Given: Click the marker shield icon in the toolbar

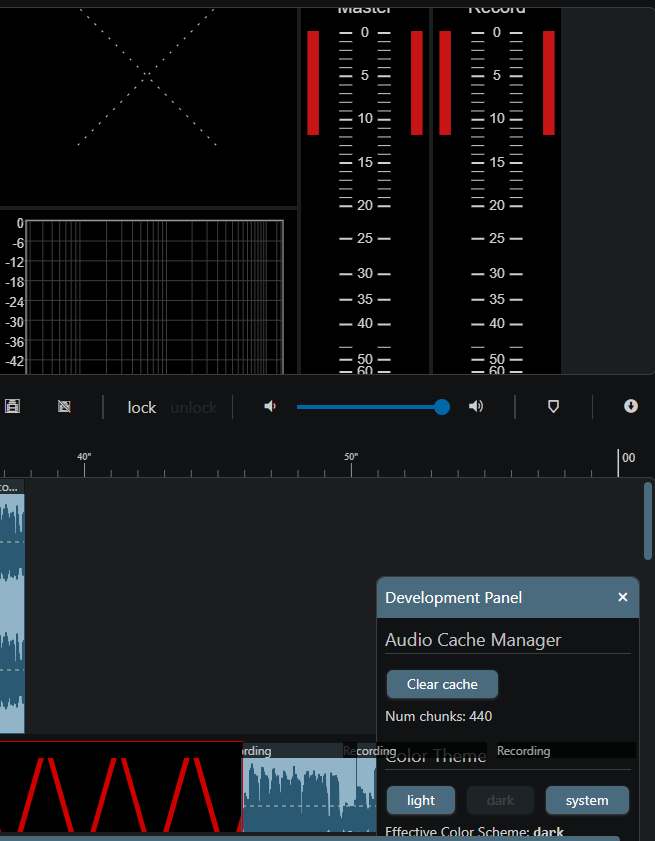Looking at the screenshot, I should (x=553, y=407).
